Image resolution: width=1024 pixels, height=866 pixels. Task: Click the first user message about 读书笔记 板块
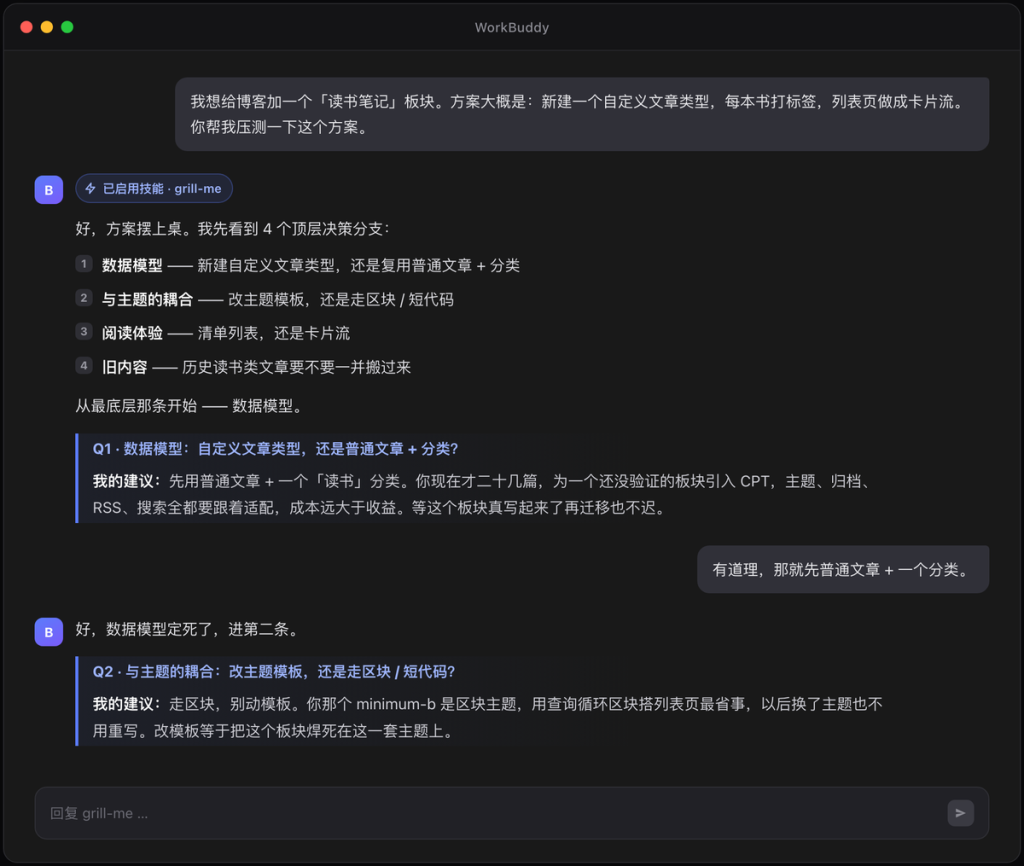(x=582, y=114)
